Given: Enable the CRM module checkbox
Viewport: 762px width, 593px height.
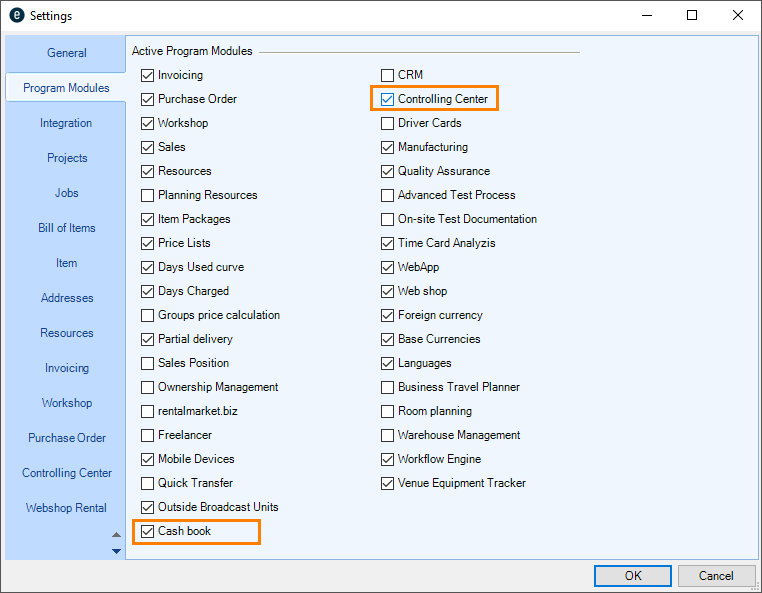Looking at the screenshot, I should coord(388,75).
